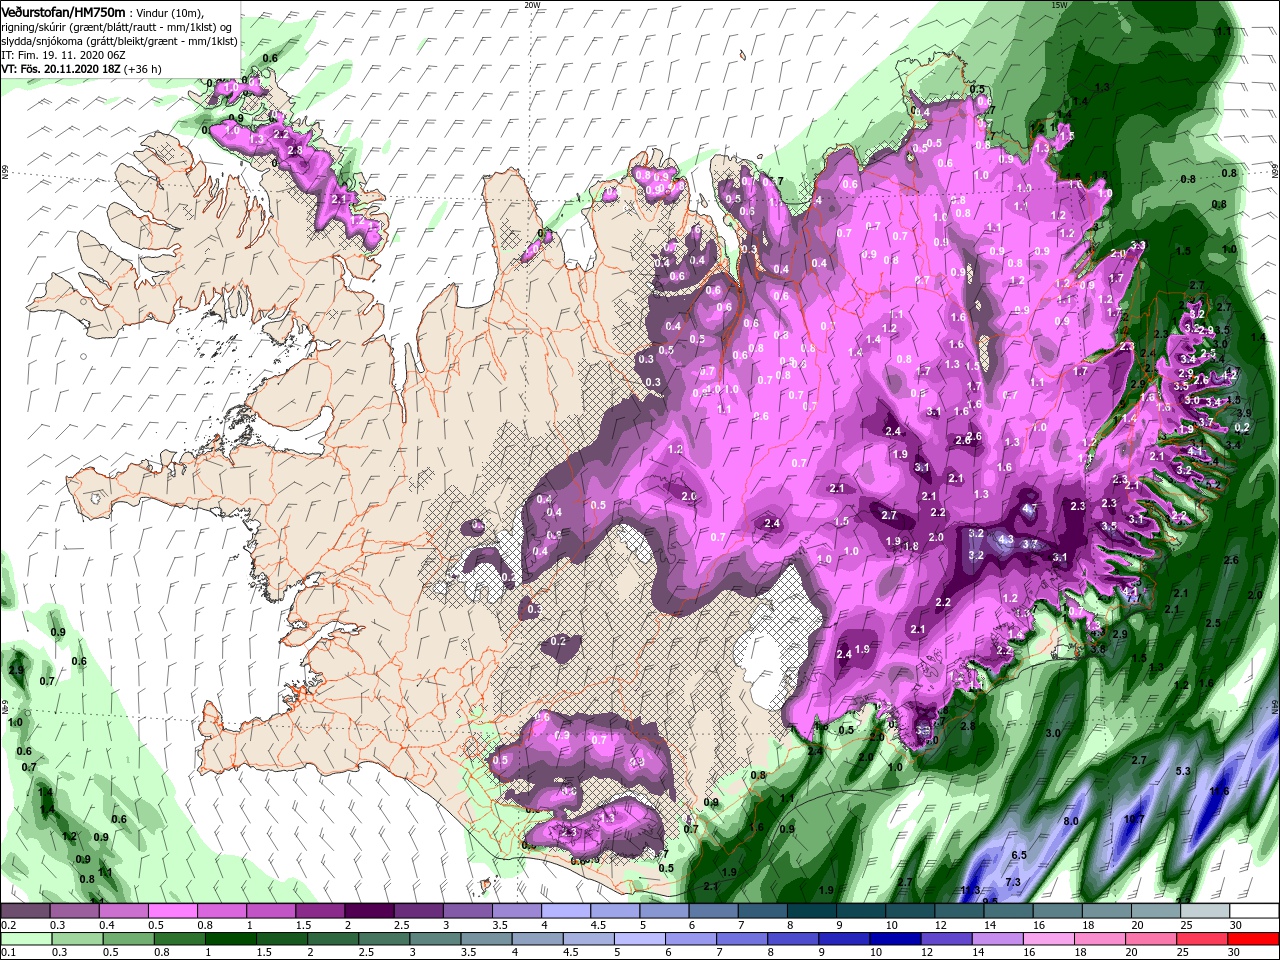Click the snow legend swatch between 8 and 9

tap(812, 911)
